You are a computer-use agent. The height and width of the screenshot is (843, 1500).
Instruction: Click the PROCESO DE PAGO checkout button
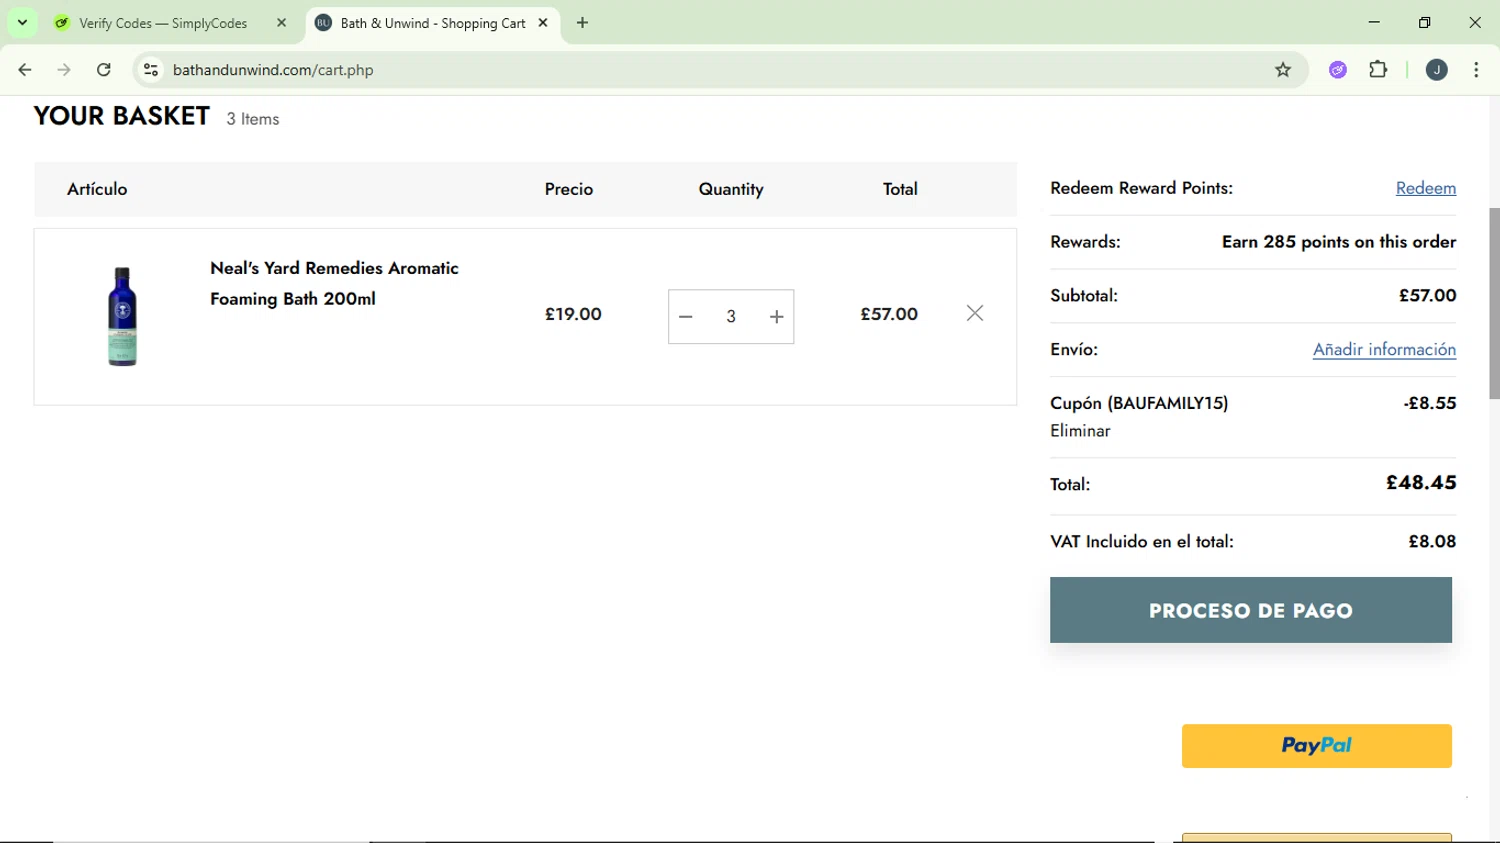(1251, 610)
